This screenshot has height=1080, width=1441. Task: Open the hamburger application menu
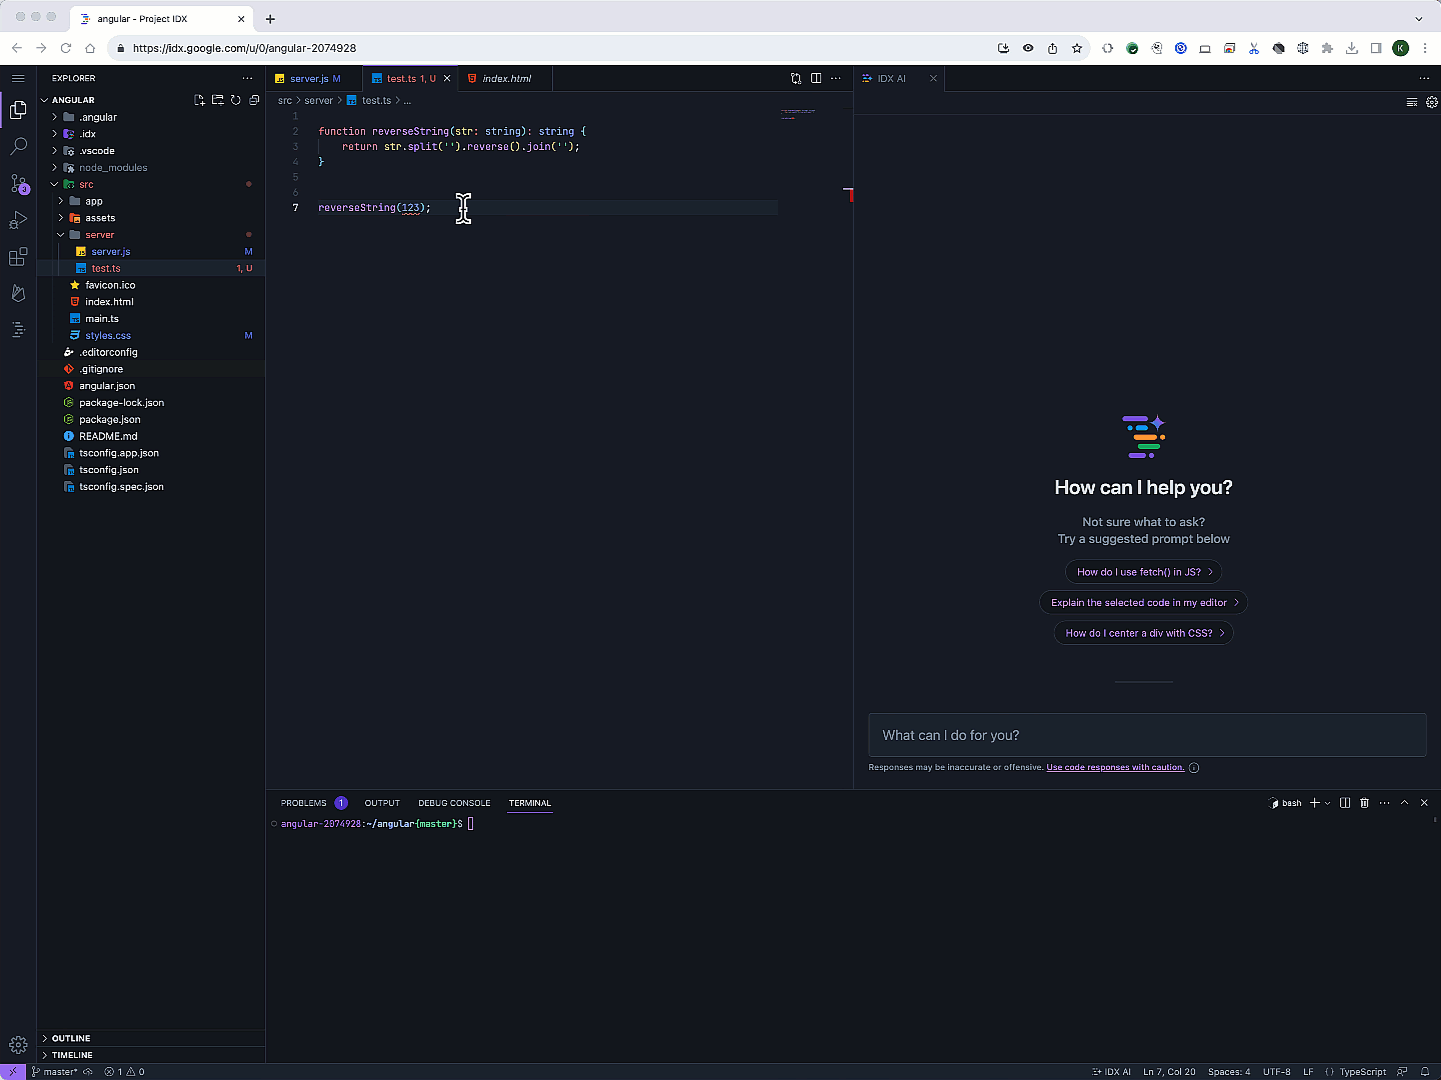point(18,78)
